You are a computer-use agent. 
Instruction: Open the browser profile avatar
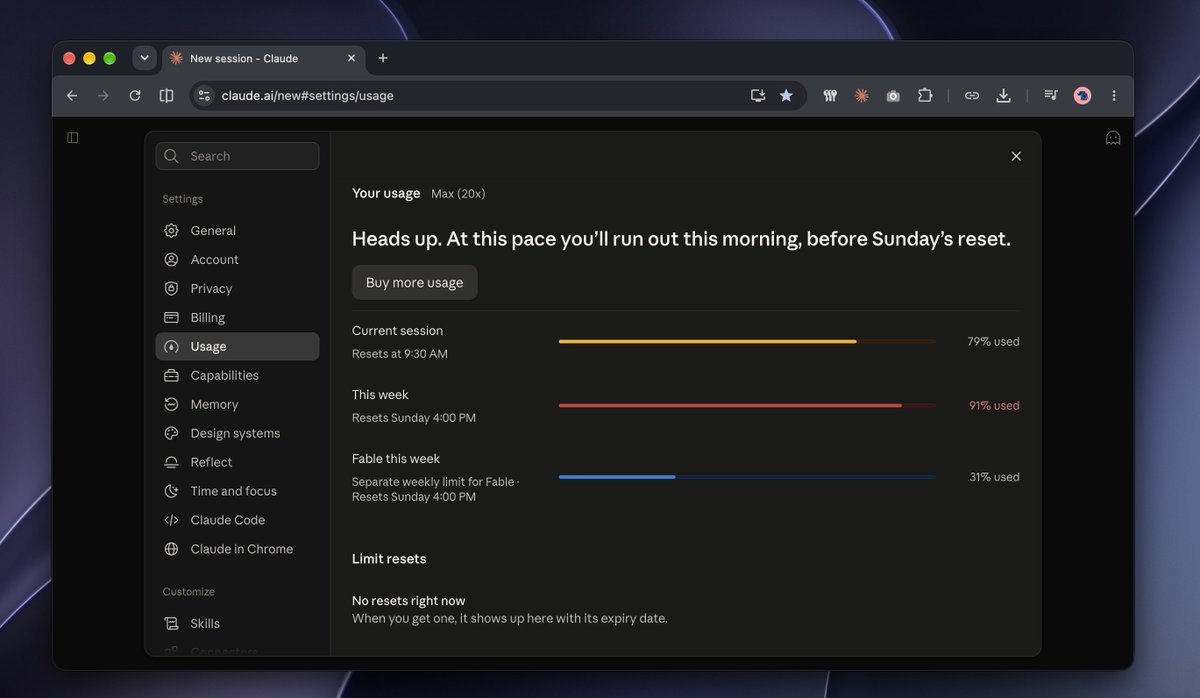click(1082, 96)
